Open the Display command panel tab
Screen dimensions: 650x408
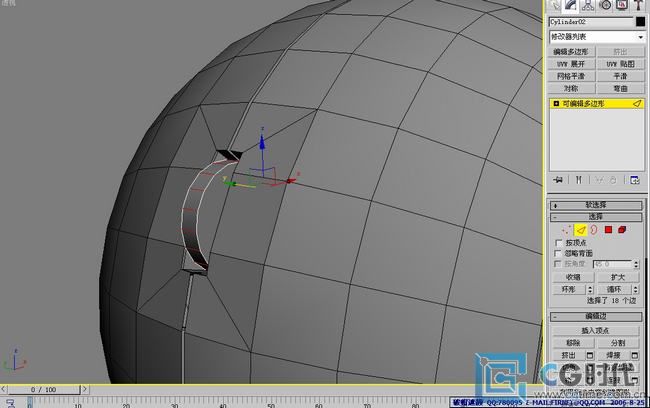[622, 5]
